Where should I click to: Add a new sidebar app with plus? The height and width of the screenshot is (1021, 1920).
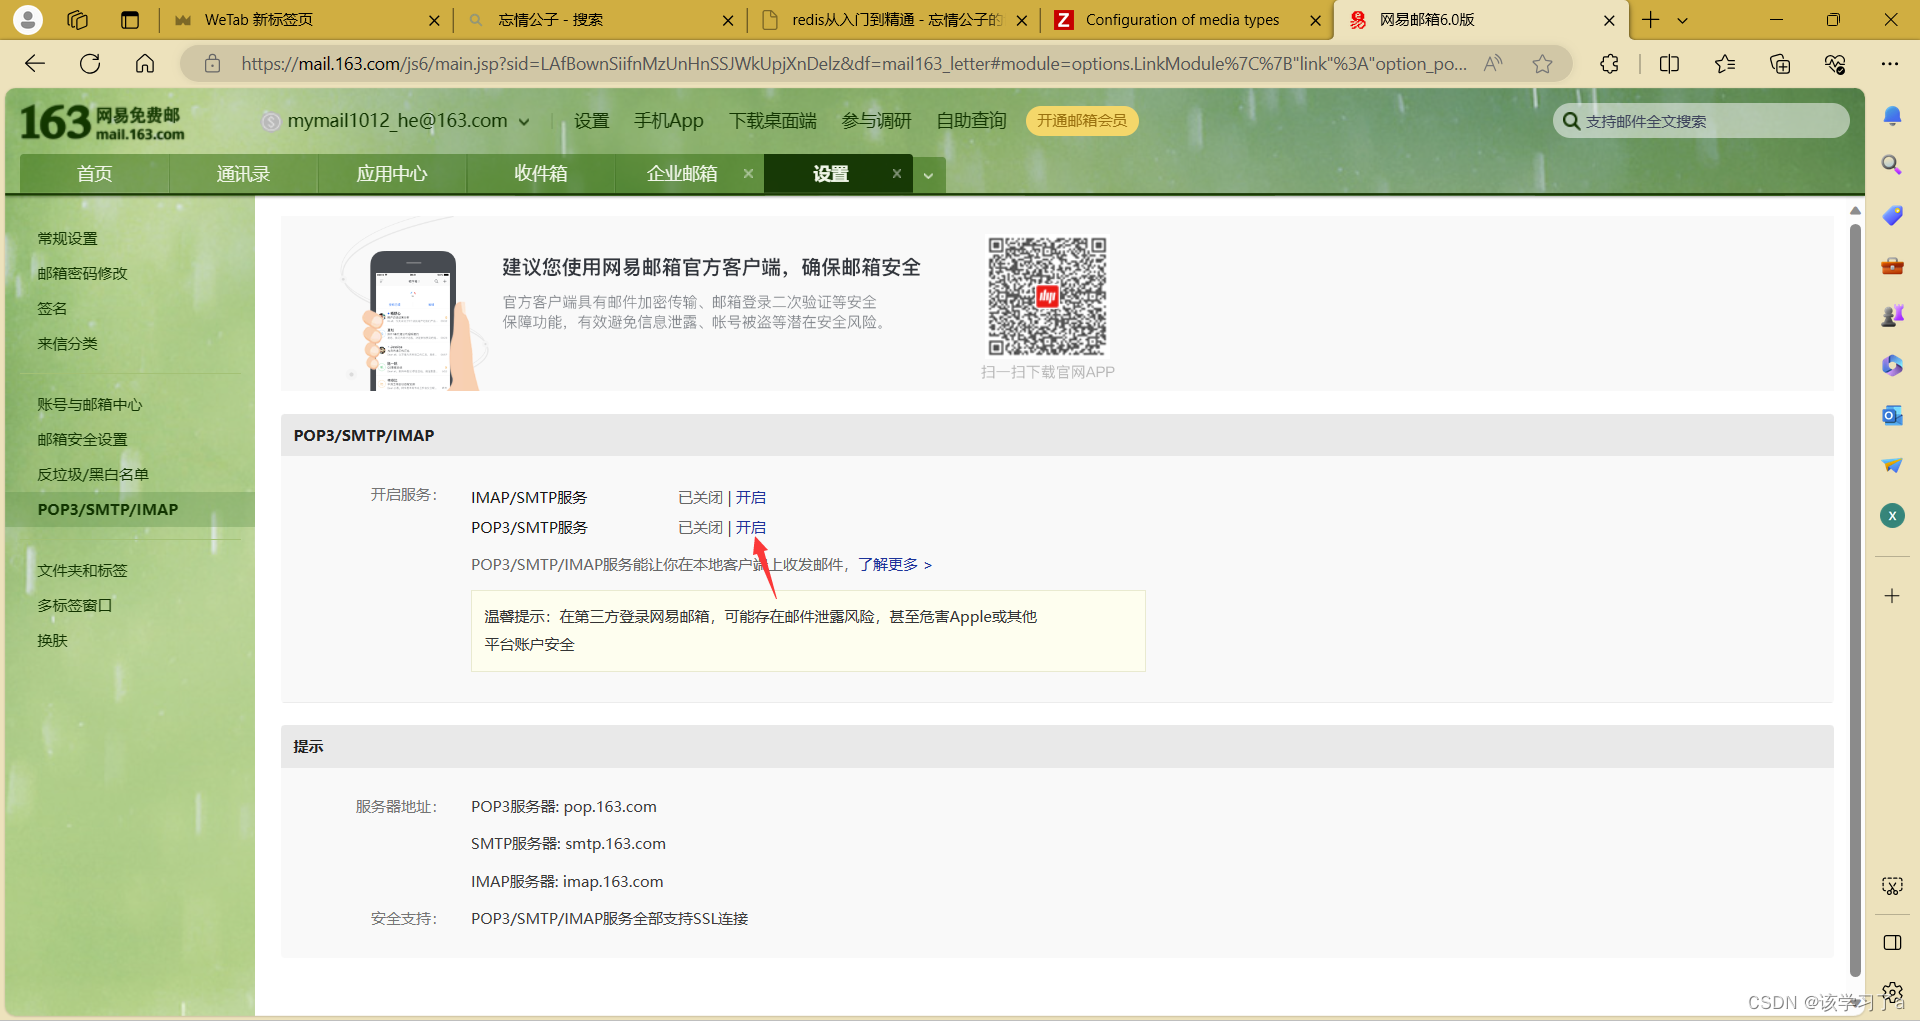[1892, 596]
